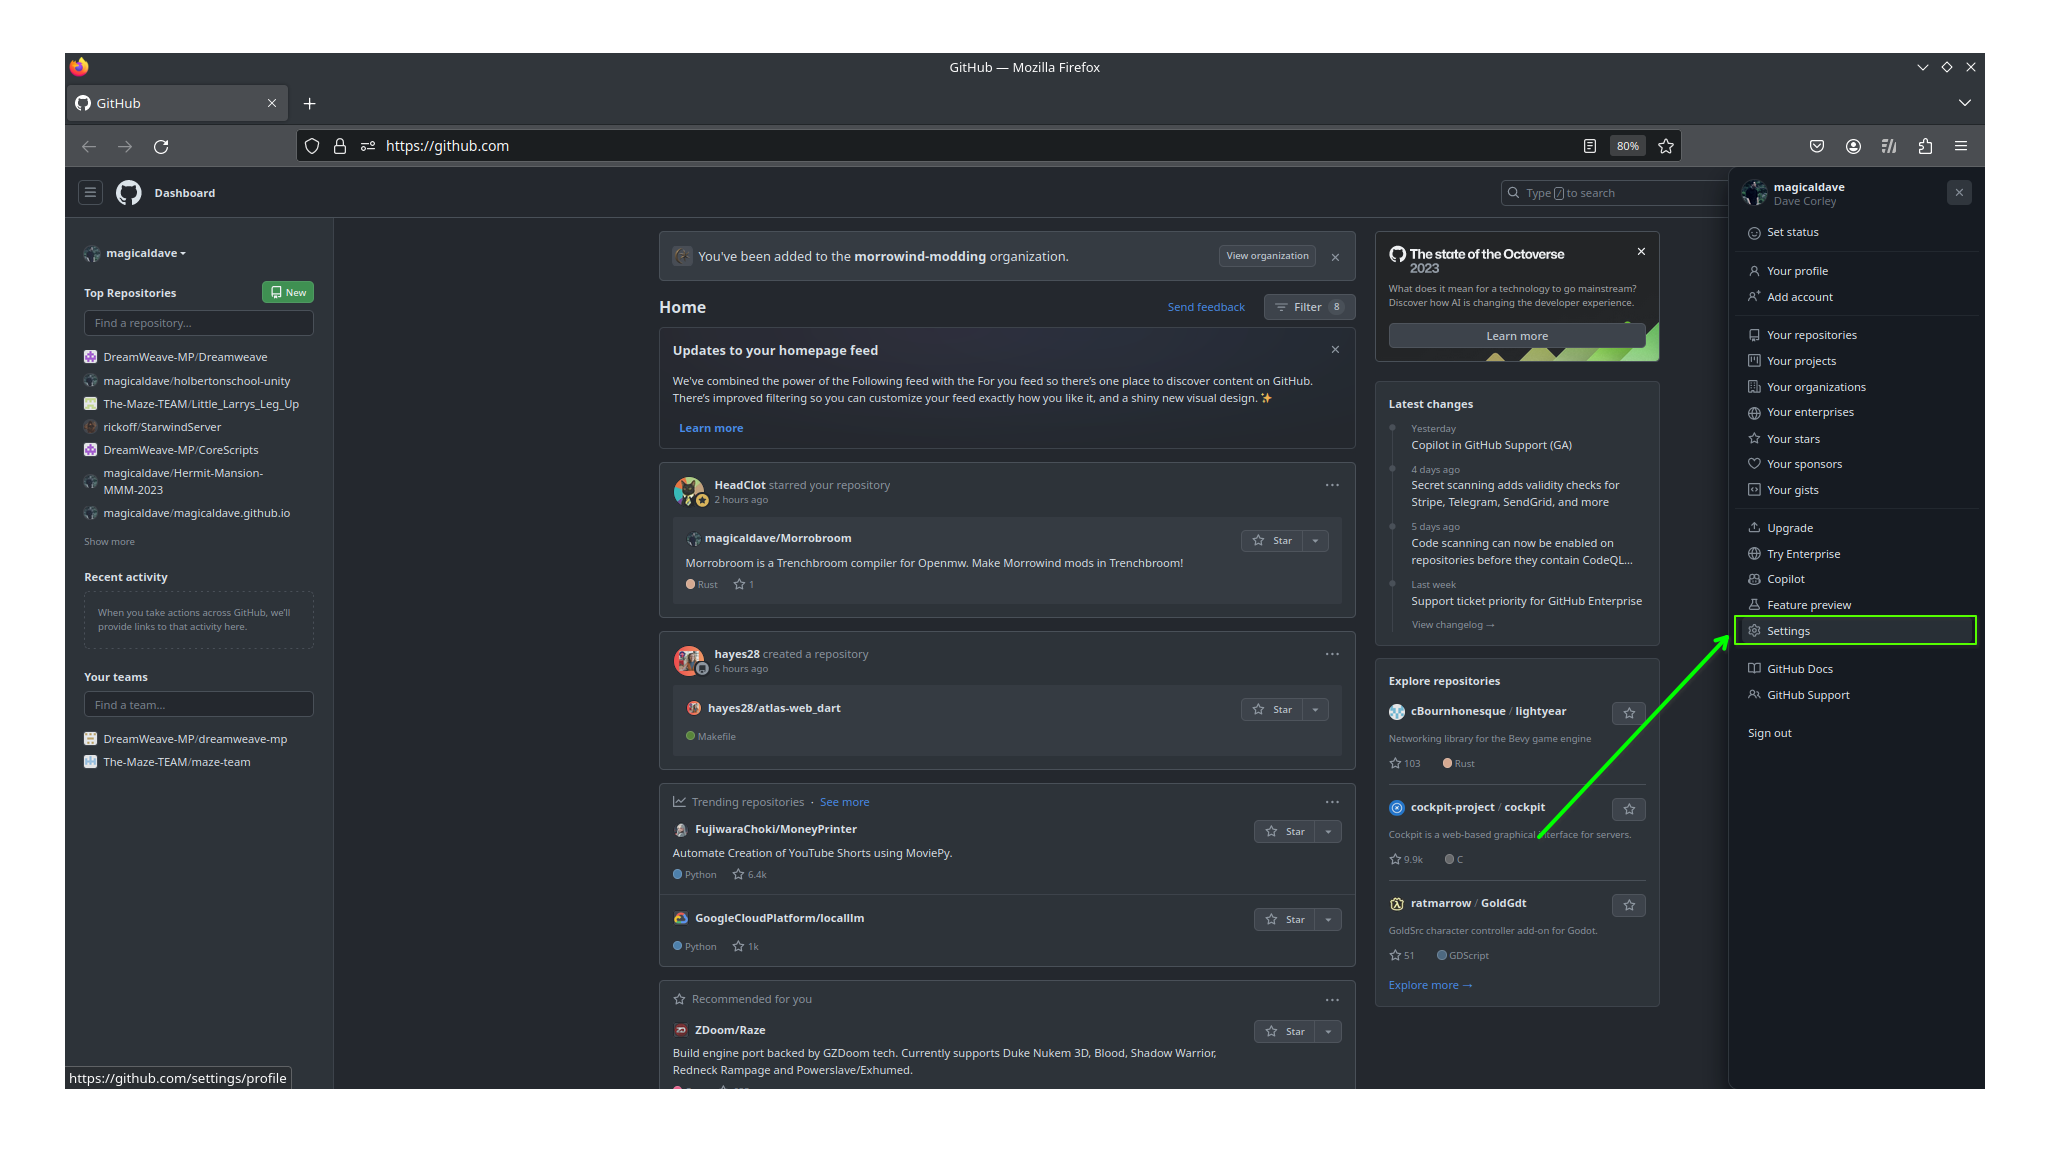Star the GoogleCloudPlatform/localllm repository
The height and width of the screenshot is (1166, 2050).
point(1285,920)
